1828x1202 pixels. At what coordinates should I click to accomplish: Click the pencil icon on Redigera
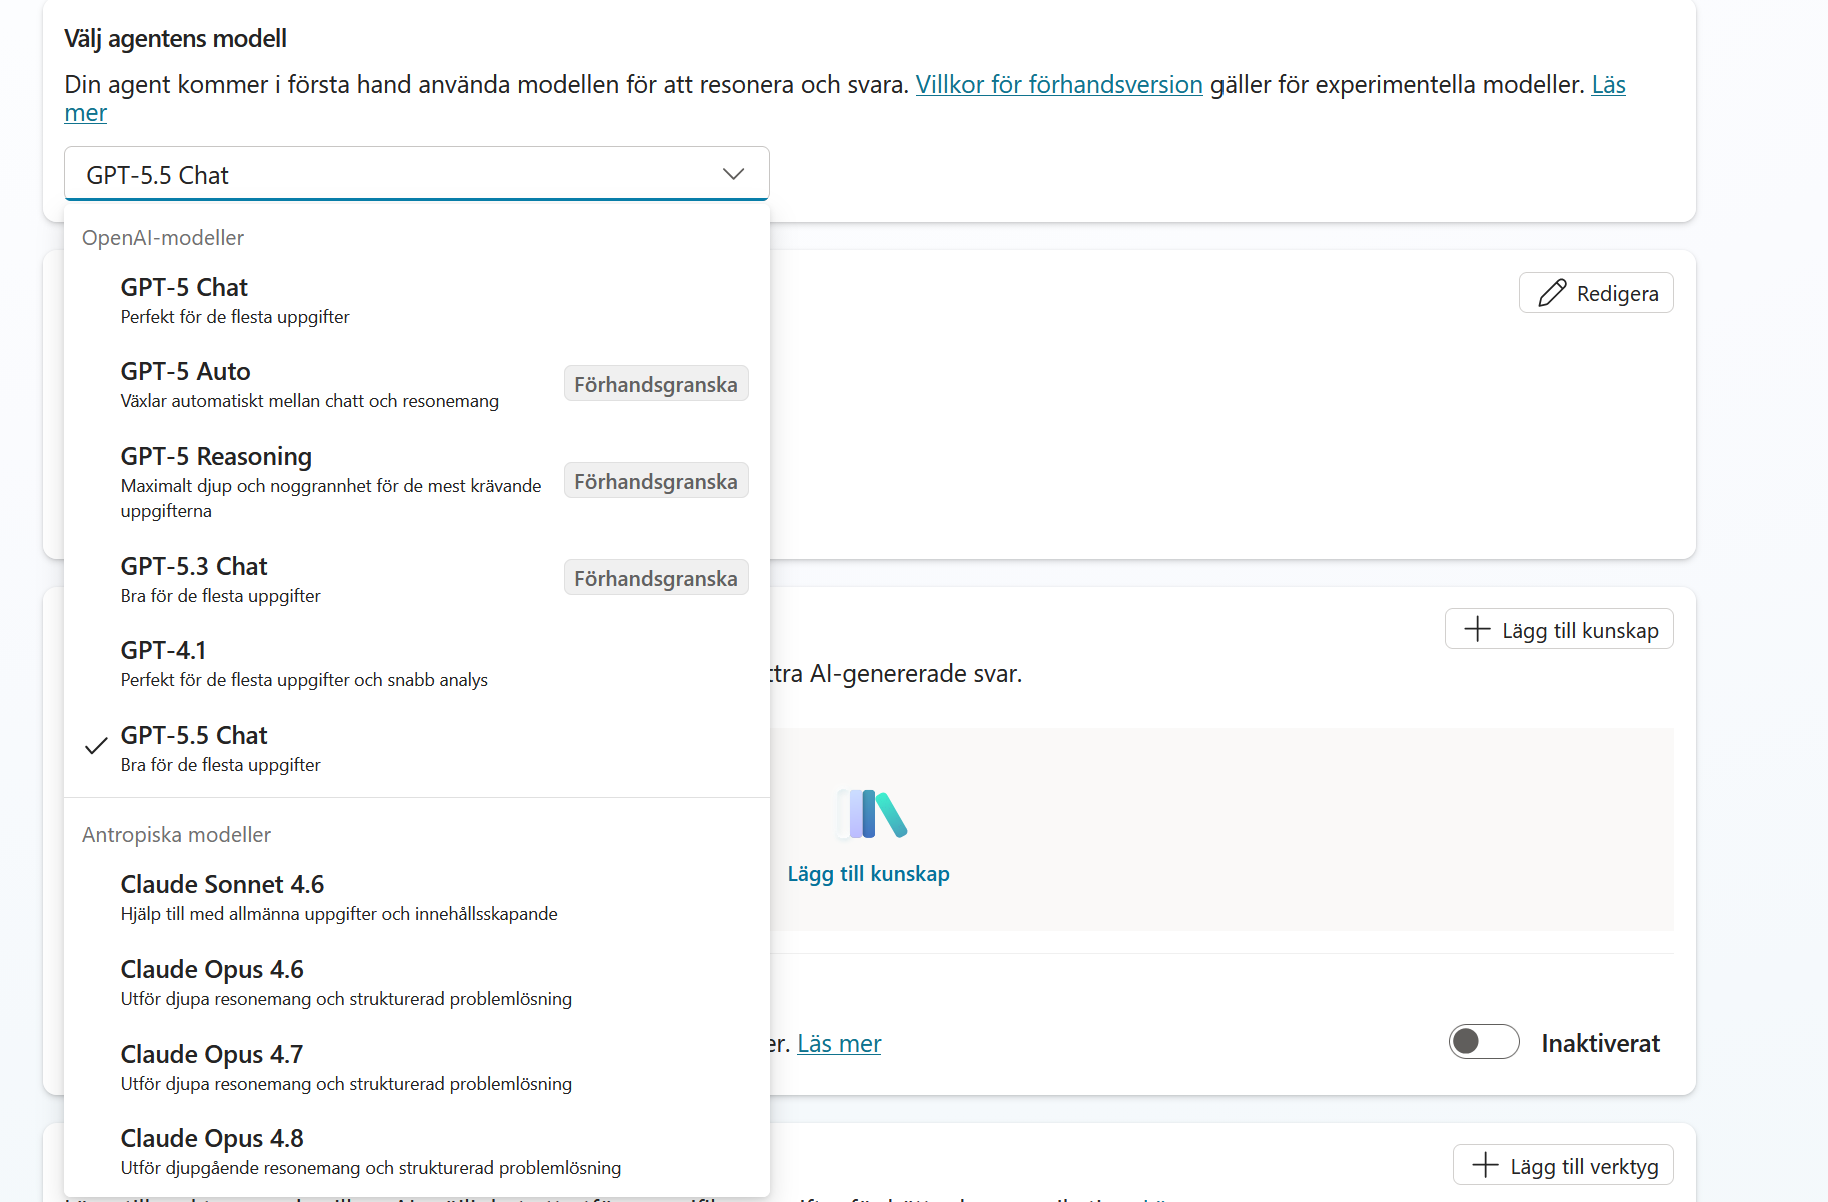(1552, 293)
